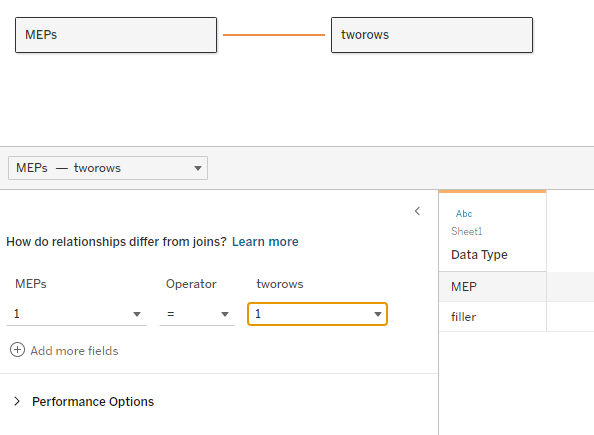The image size is (594, 435).
Task: Open the MEPs — tworows relationship dropdown
Action: click(108, 168)
